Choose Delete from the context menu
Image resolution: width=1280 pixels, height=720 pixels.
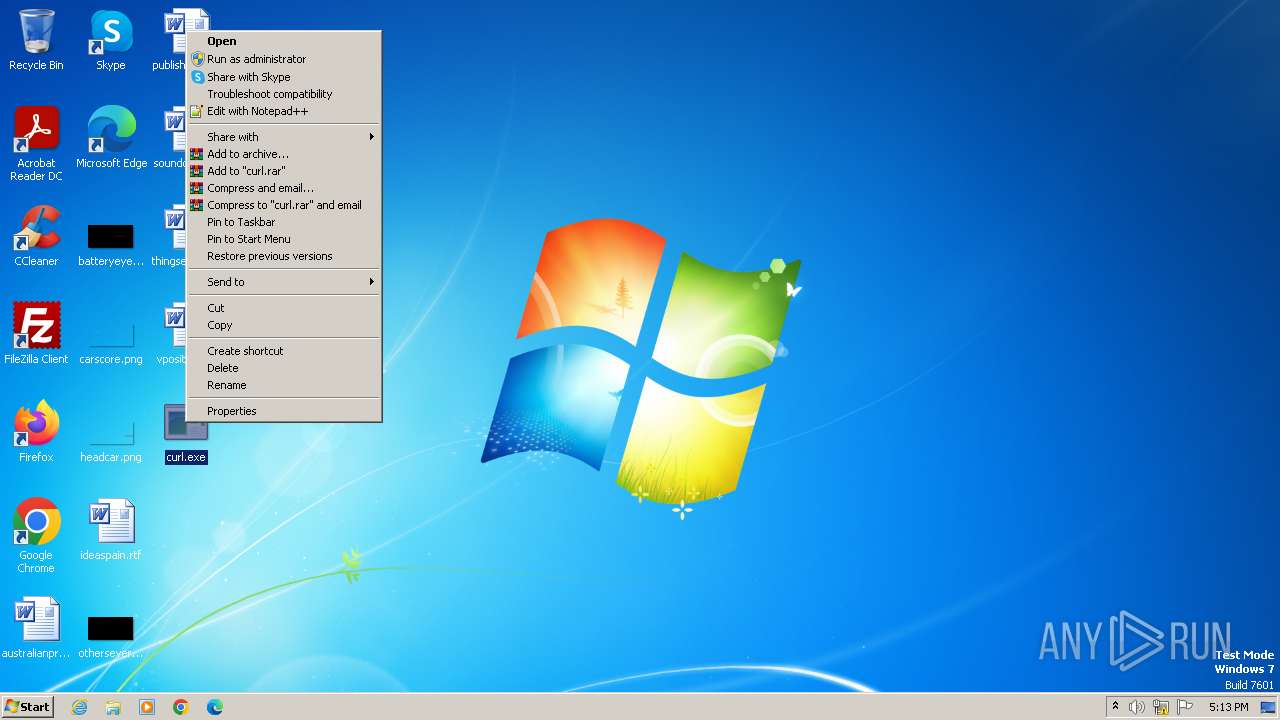pos(284,368)
